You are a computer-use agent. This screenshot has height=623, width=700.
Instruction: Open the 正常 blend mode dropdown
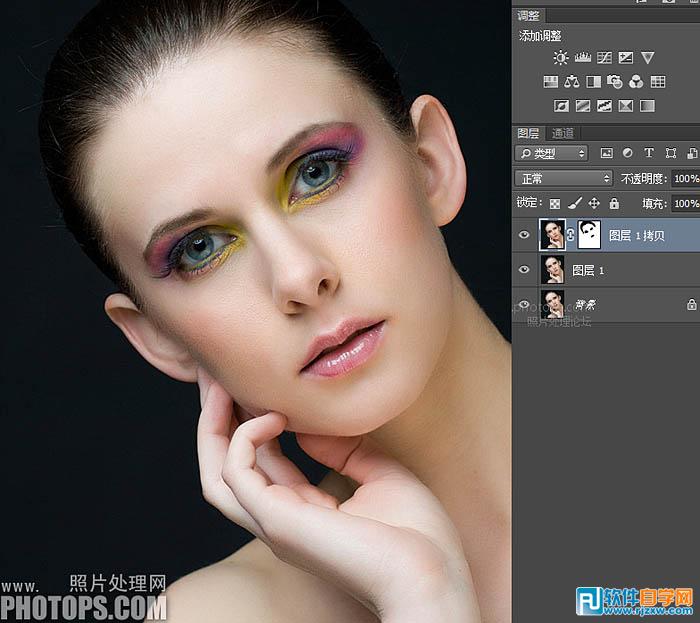(x=563, y=179)
